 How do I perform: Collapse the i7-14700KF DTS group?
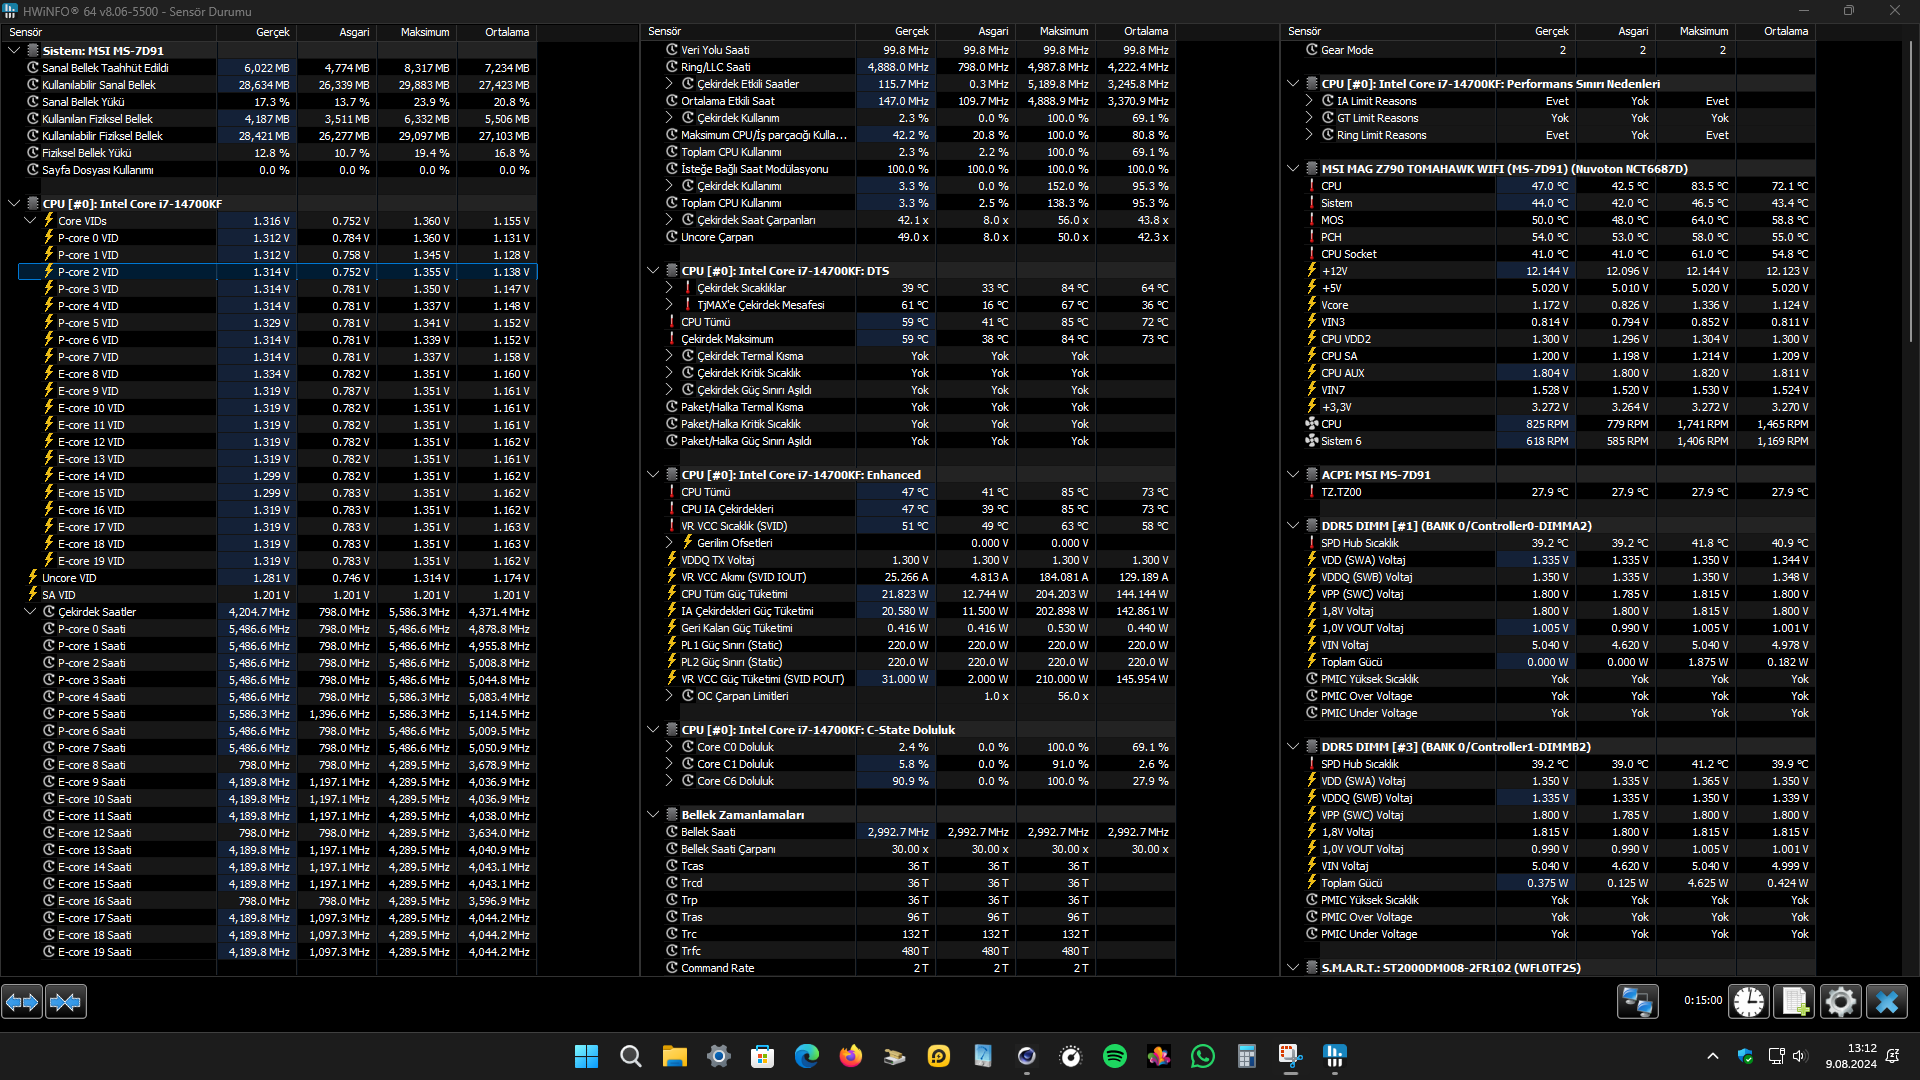(x=653, y=271)
